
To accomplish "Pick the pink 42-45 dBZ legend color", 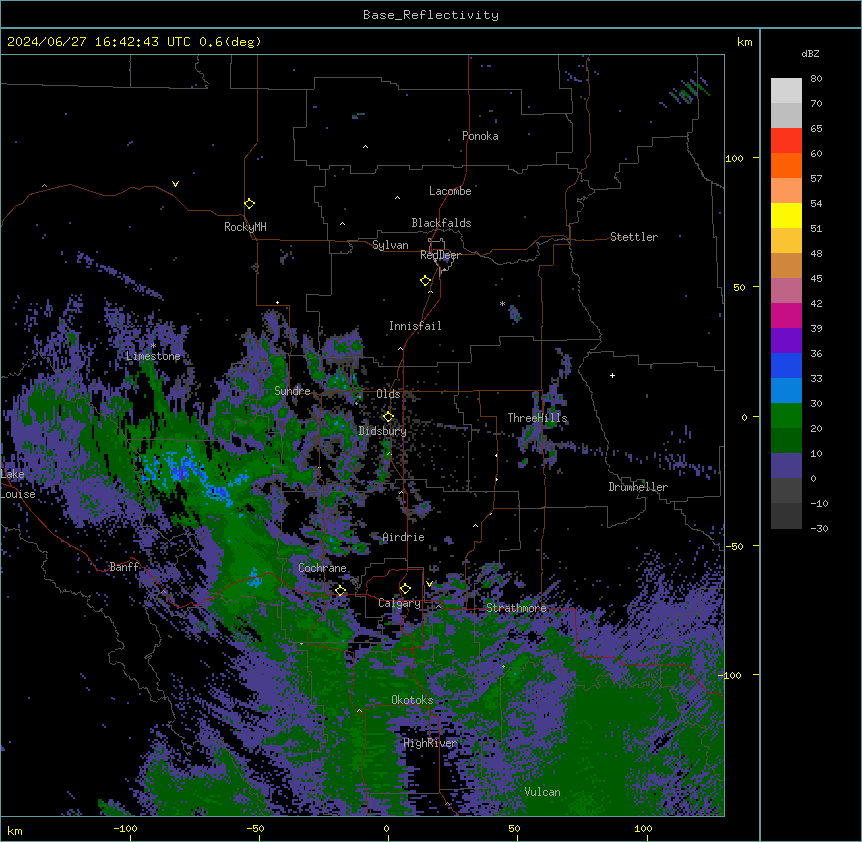I will point(786,291).
